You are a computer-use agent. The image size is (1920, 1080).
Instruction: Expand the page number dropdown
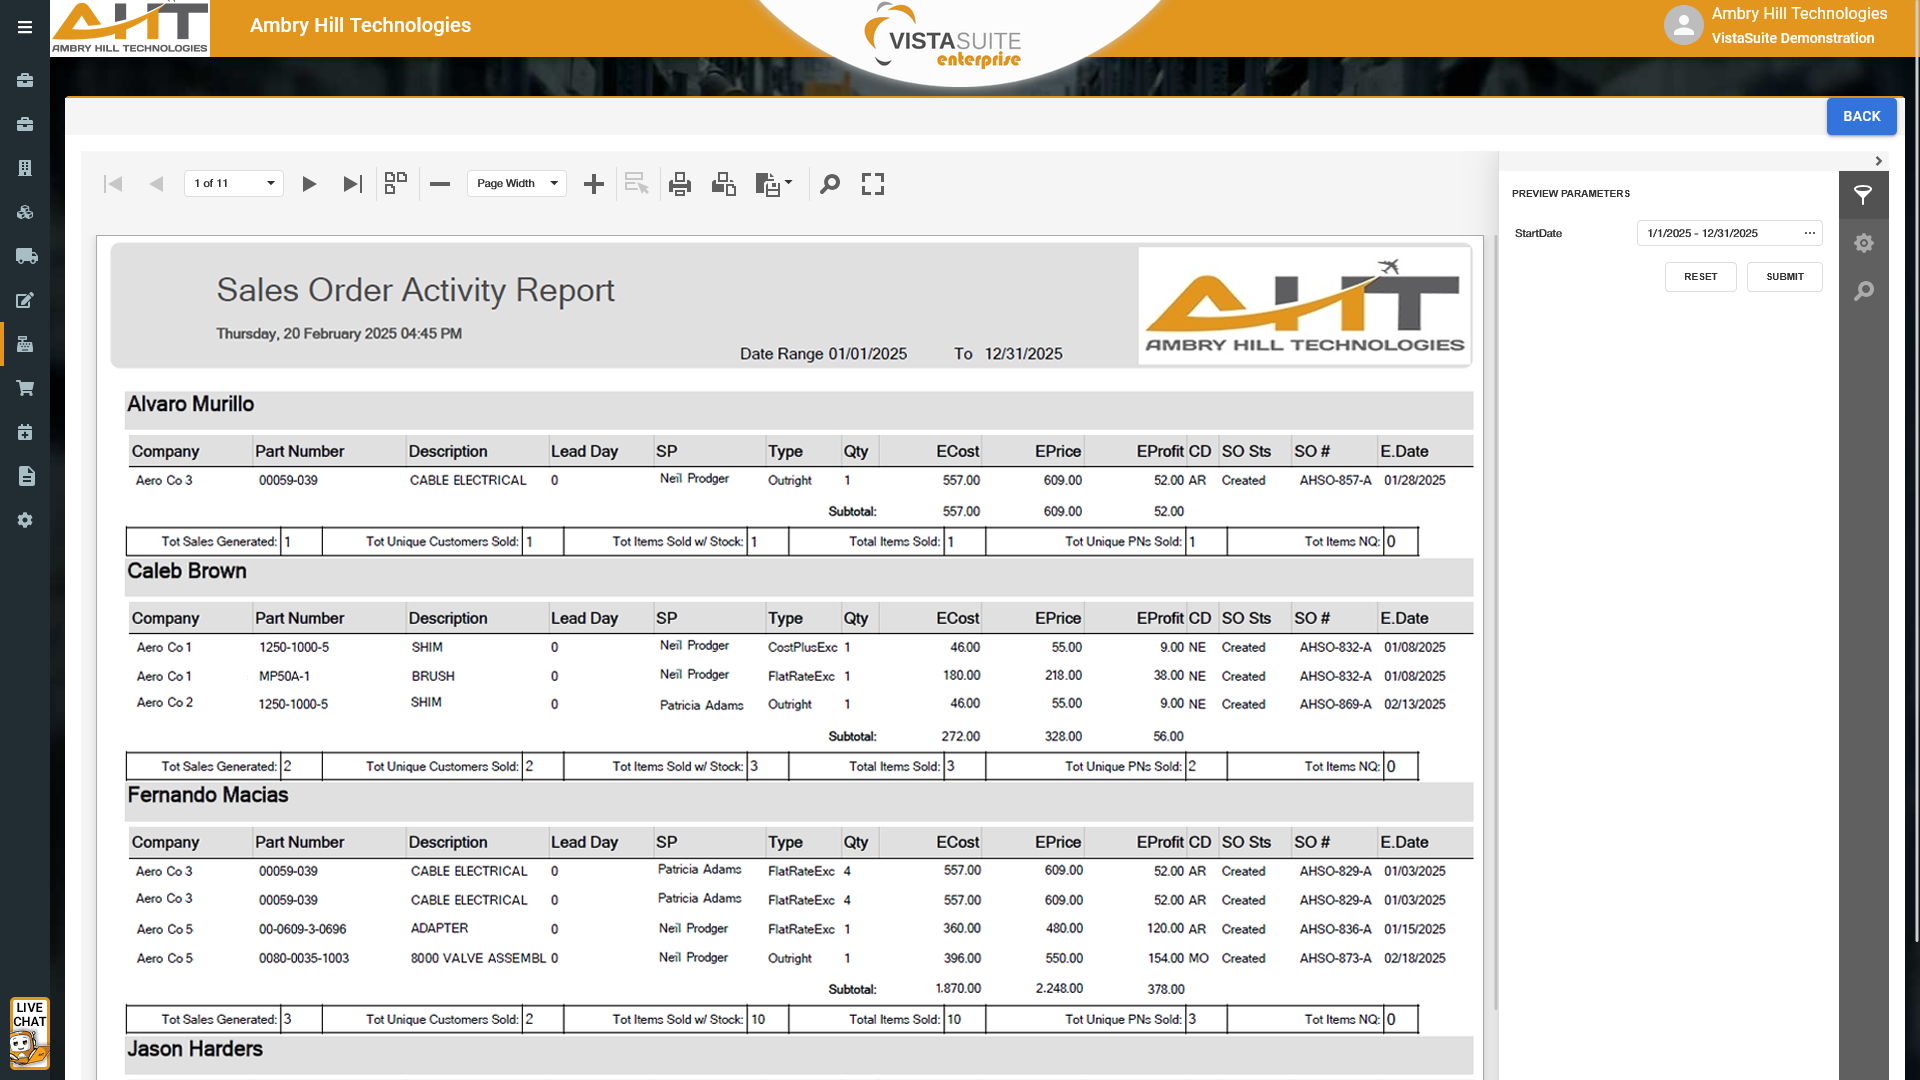click(x=270, y=184)
